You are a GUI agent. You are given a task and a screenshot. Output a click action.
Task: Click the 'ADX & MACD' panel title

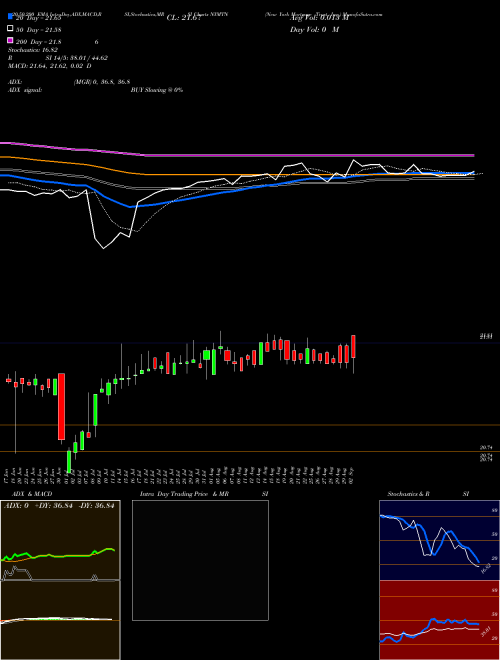[x=32, y=494]
